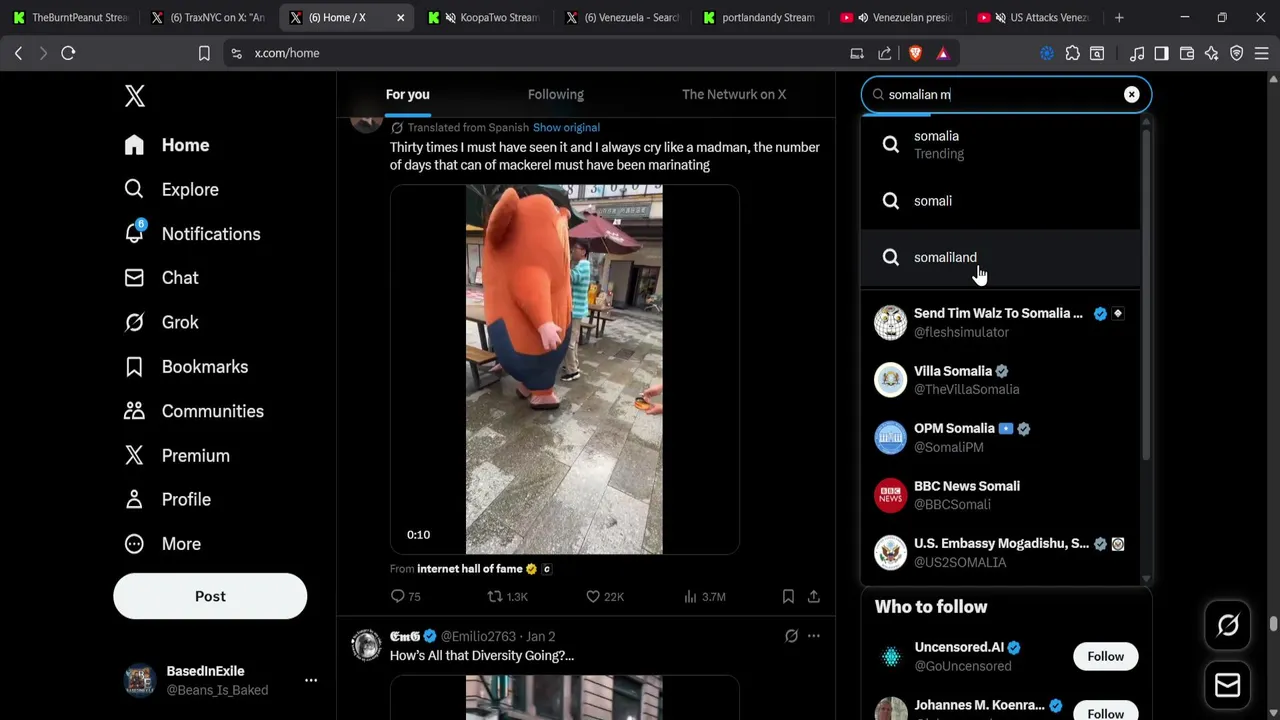Open Chat from sidebar
This screenshot has height=720, width=1280.
pos(161,278)
